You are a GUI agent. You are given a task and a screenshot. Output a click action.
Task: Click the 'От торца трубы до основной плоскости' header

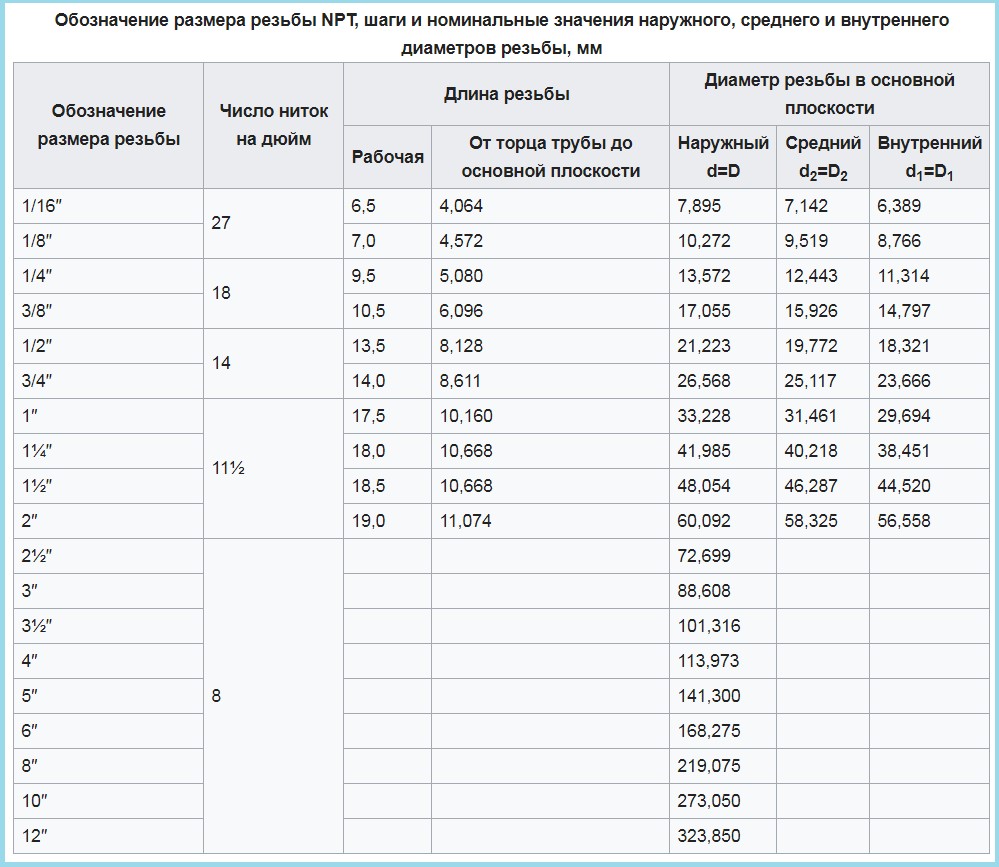(x=550, y=157)
